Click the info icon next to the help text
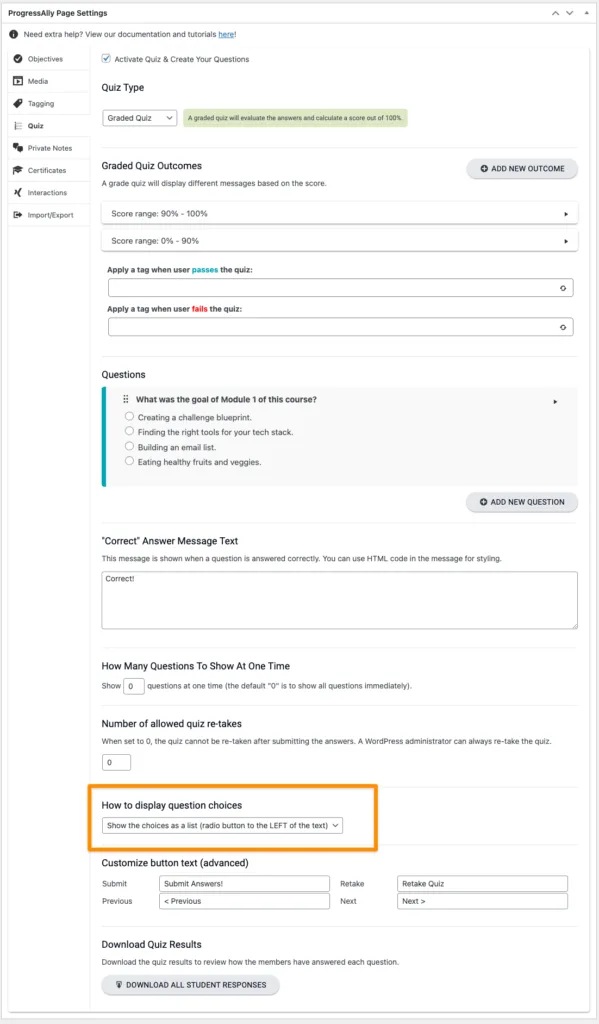The image size is (599, 1024). (x=15, y=35)
